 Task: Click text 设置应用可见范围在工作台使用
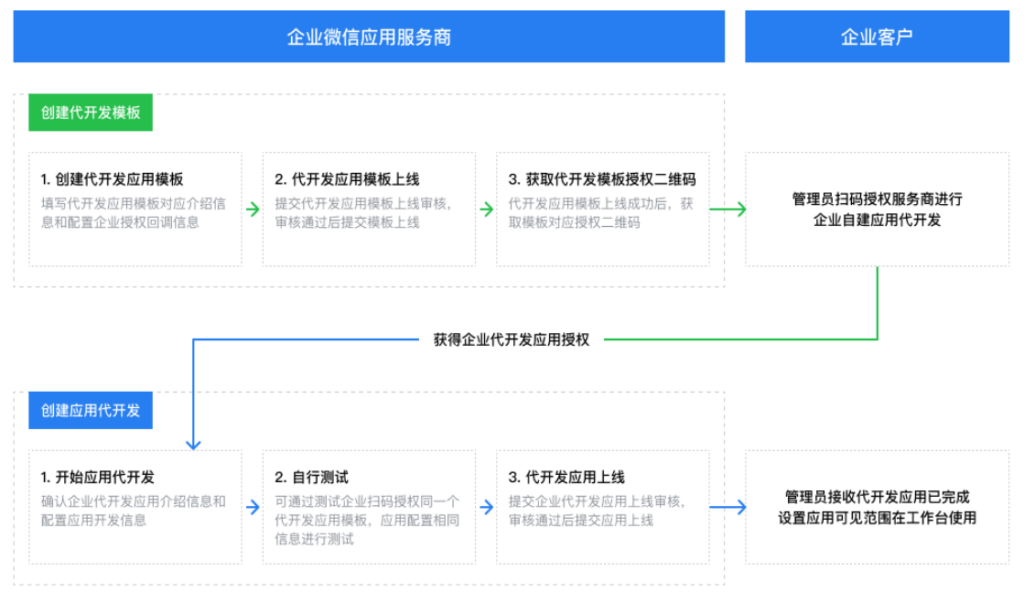click(x=877, y=518)
